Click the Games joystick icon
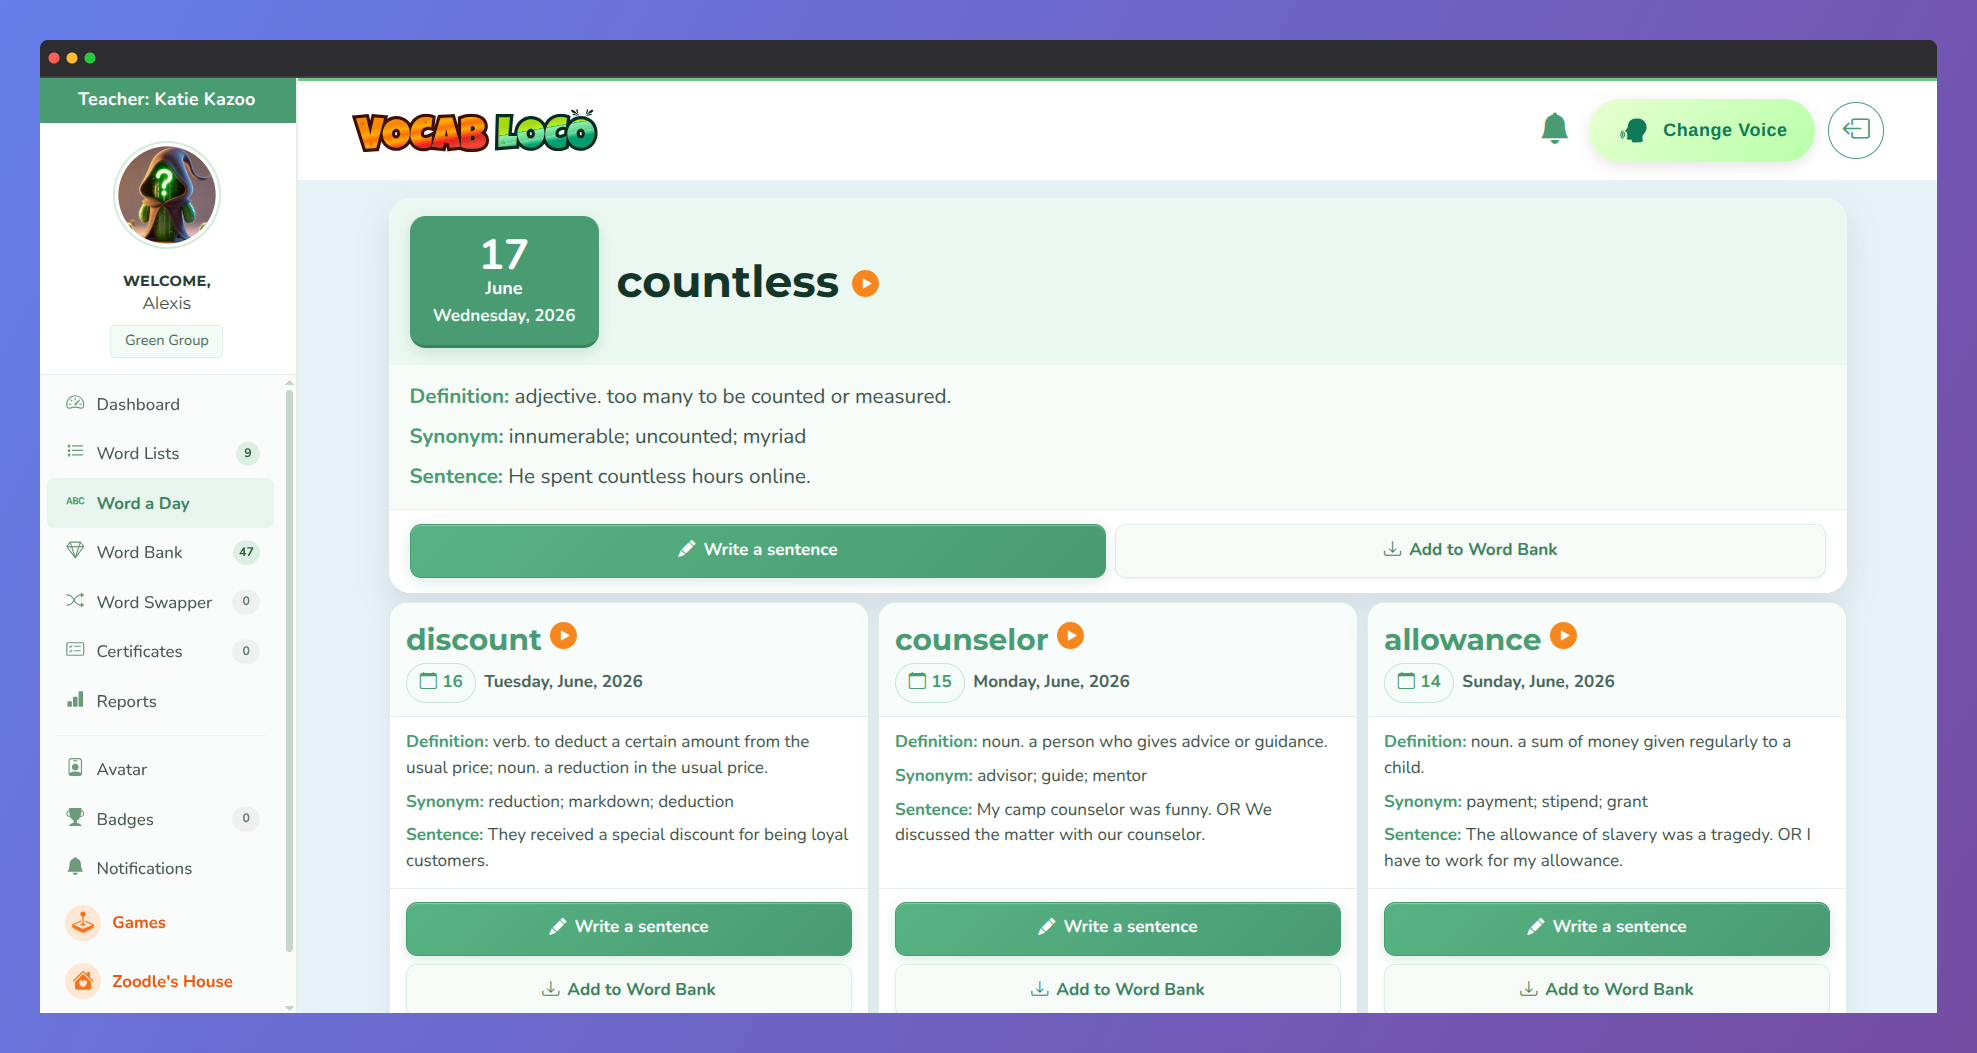The height and width of the screenshot is (1053, 1977). pyautogui.click(x=83, y=922)
